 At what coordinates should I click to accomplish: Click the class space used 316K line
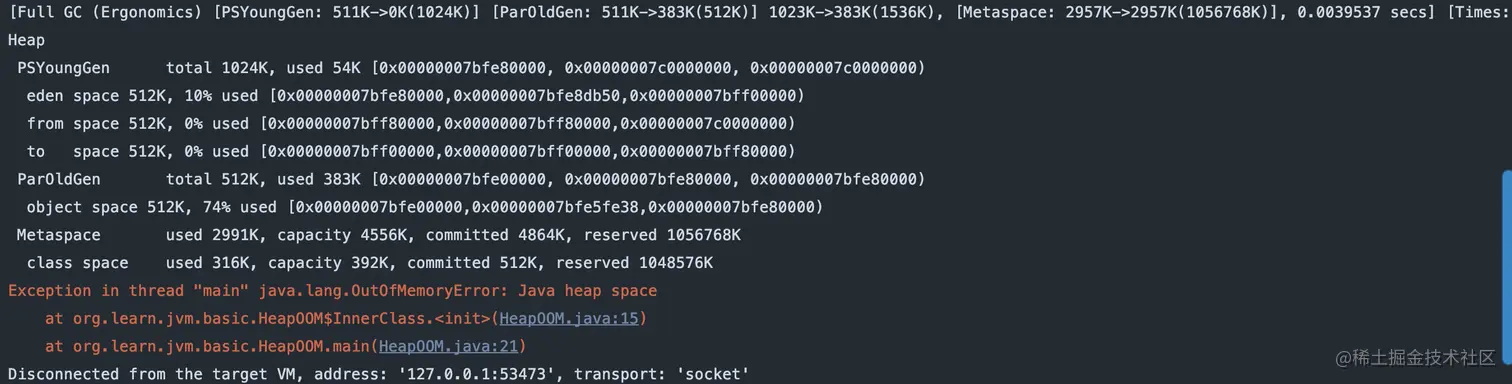tap(370, 263)
